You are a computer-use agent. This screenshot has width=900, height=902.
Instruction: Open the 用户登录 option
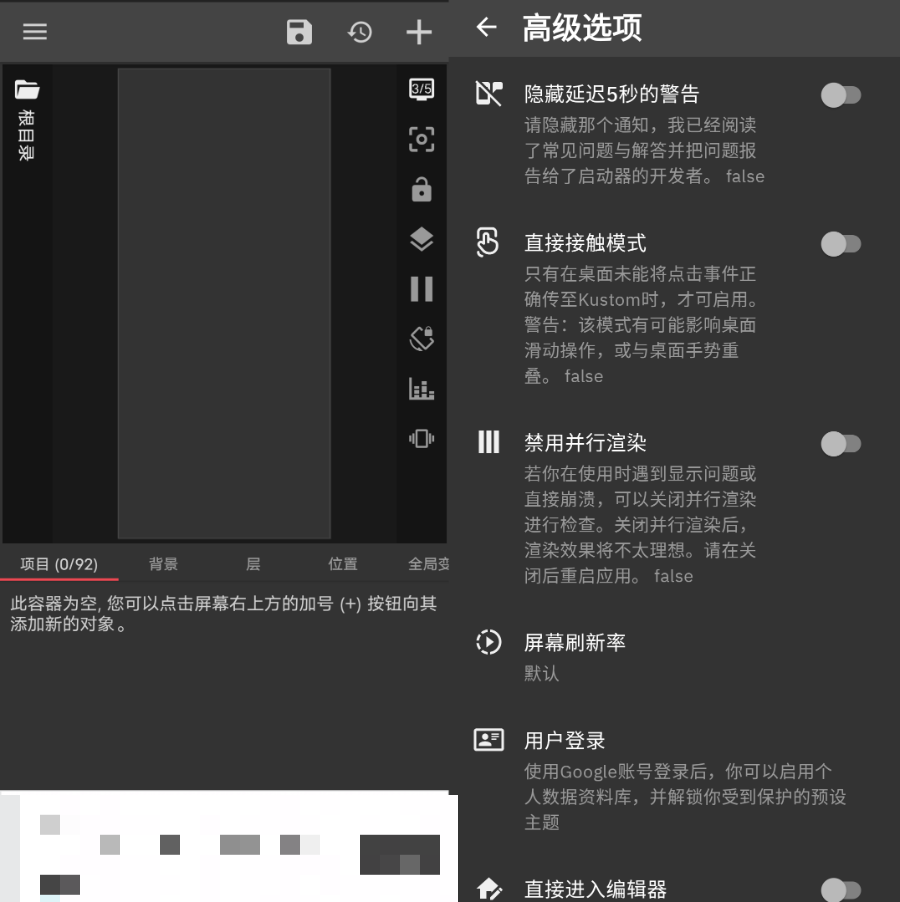pyautogui.click(x=674, y=780)
